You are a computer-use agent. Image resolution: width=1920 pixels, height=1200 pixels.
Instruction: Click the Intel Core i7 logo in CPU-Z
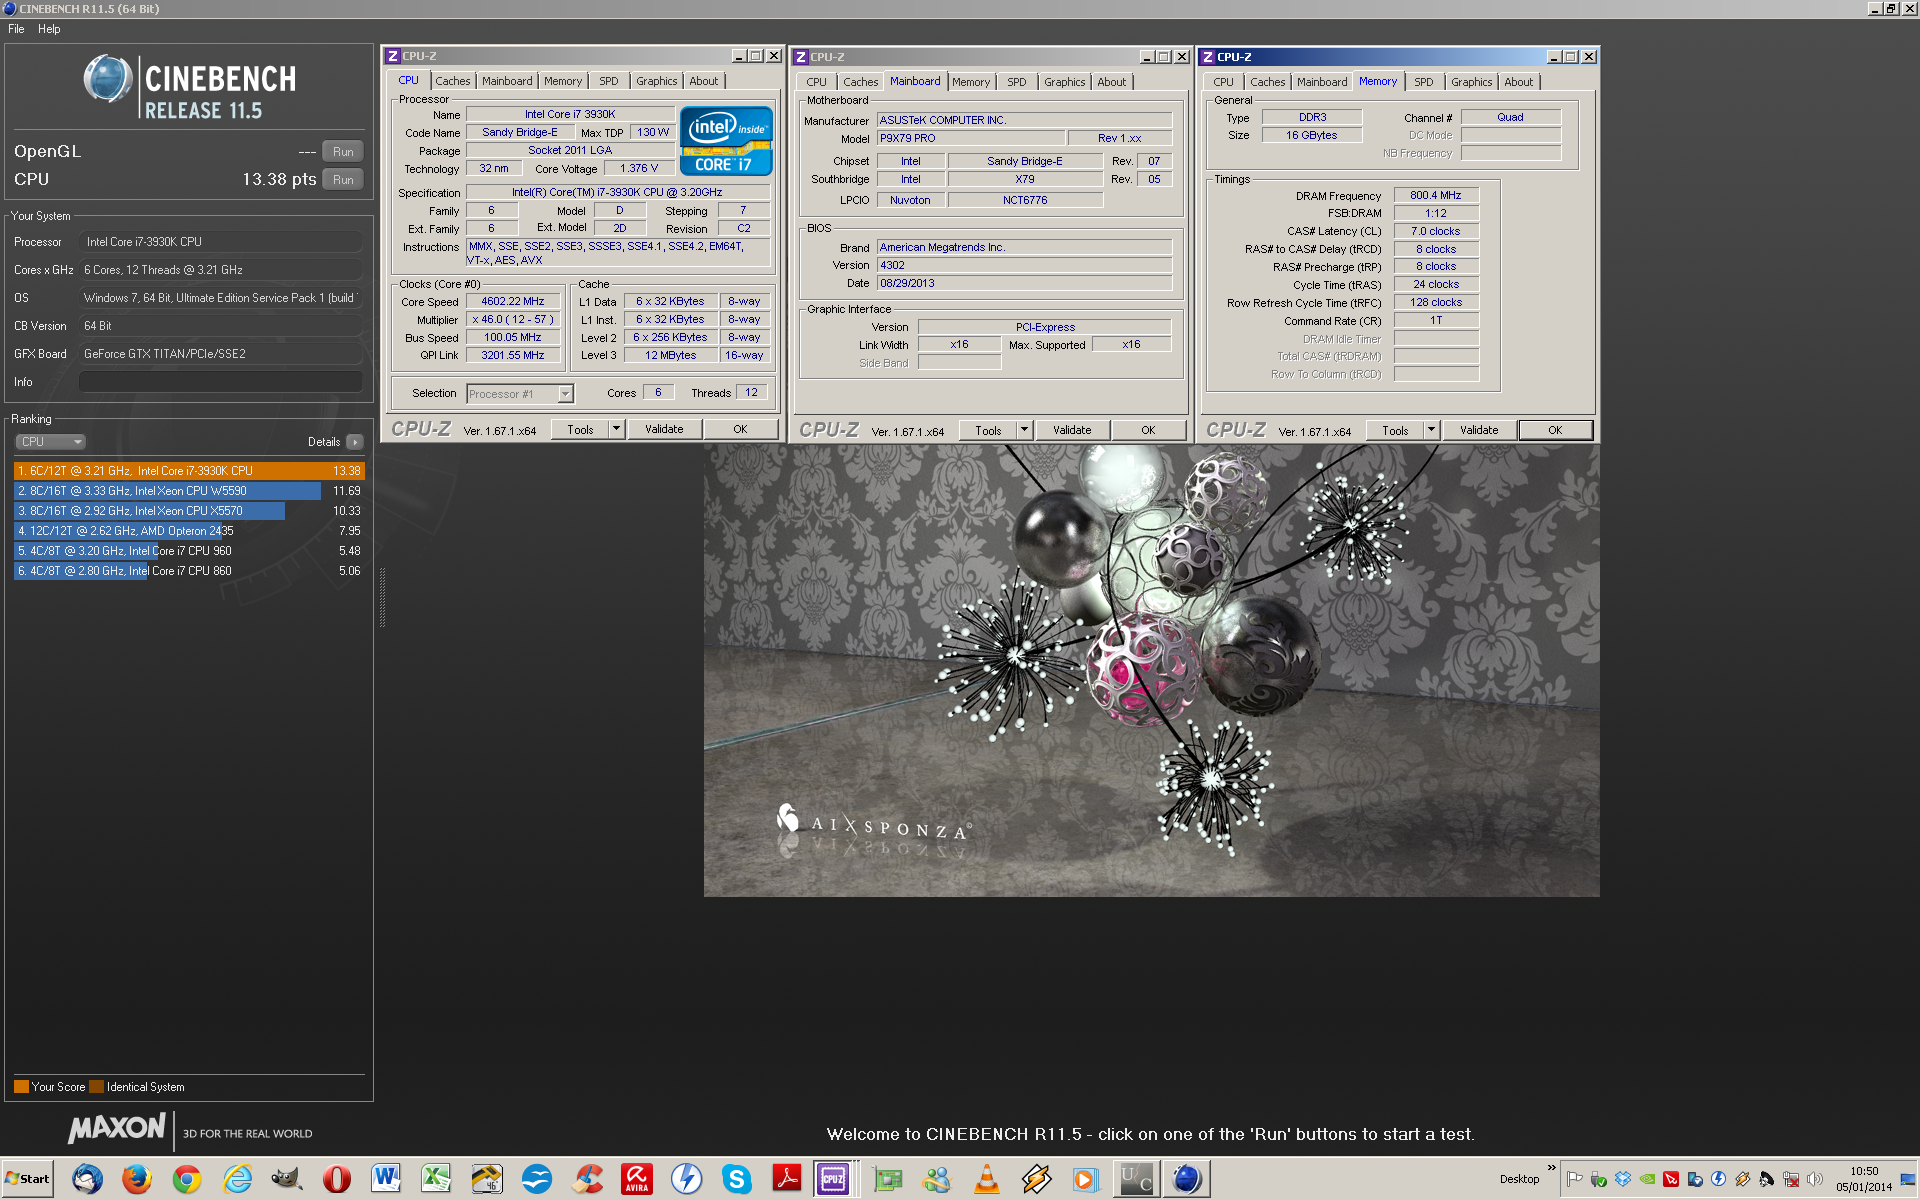coord(726,142)
